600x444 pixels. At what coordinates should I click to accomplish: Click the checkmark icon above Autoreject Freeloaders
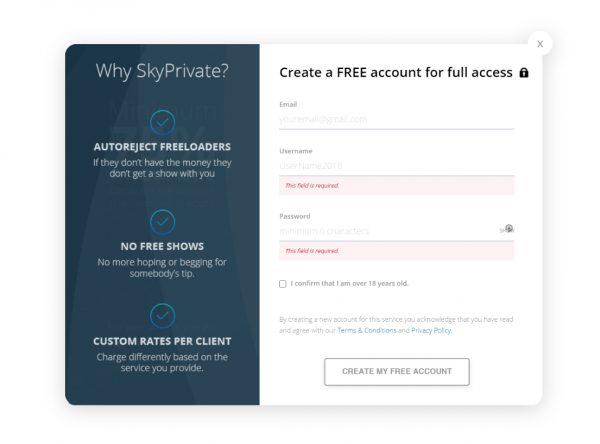click(x=162, y=122)
